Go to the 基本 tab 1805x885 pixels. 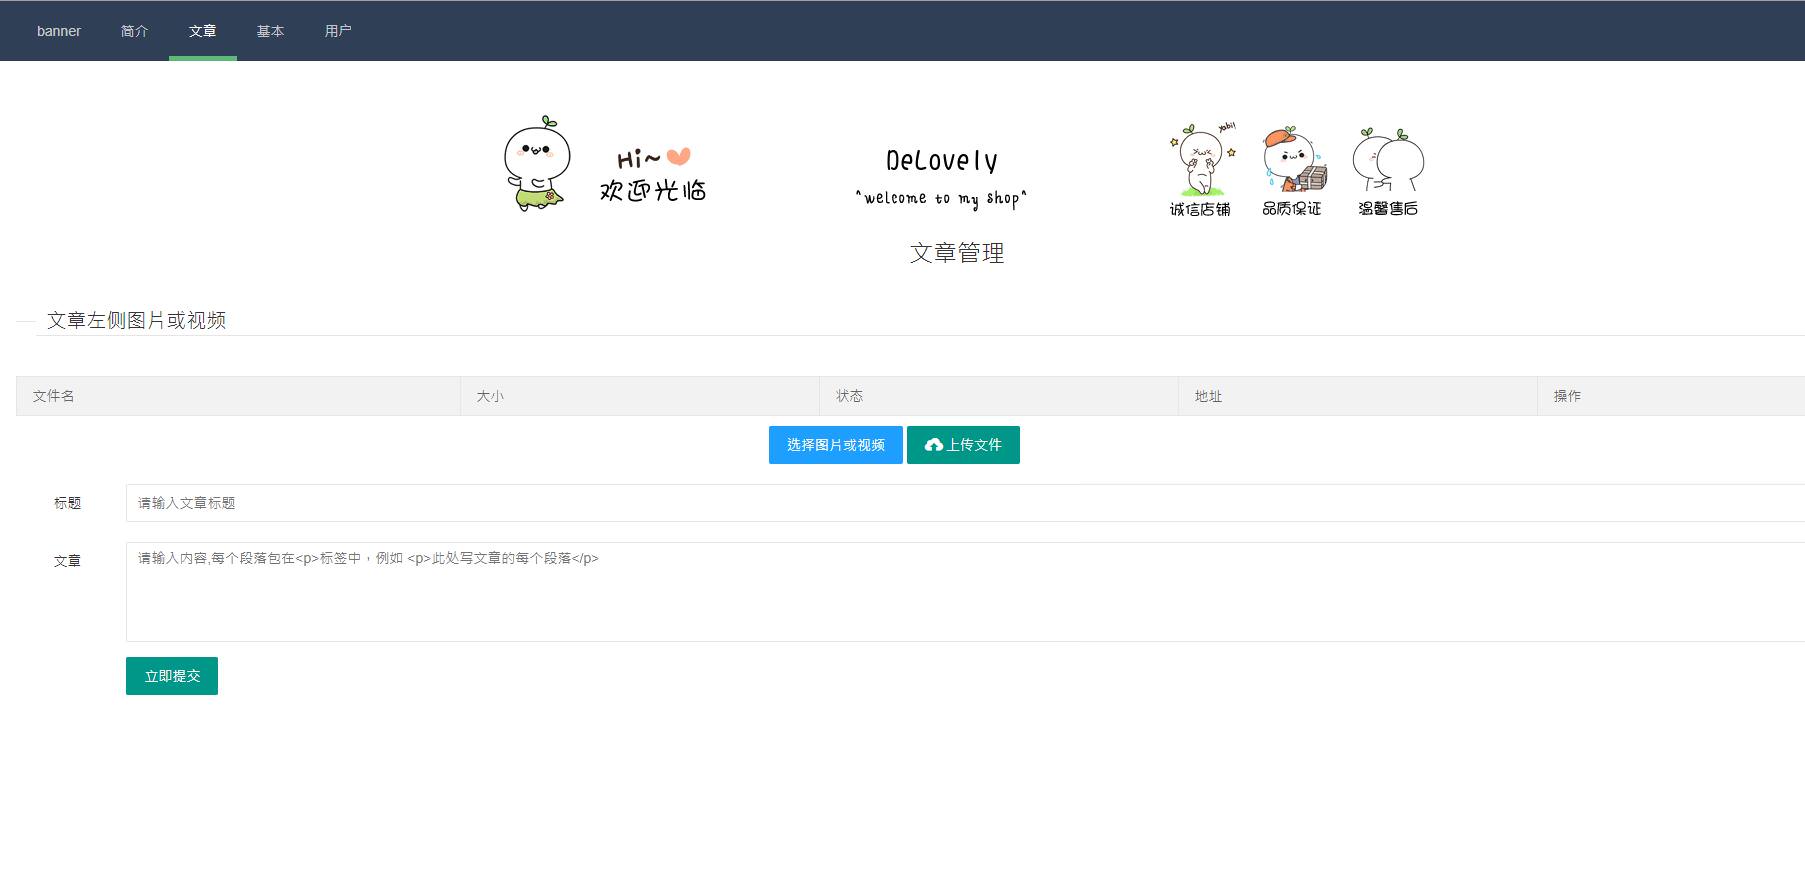click(271, 31)
